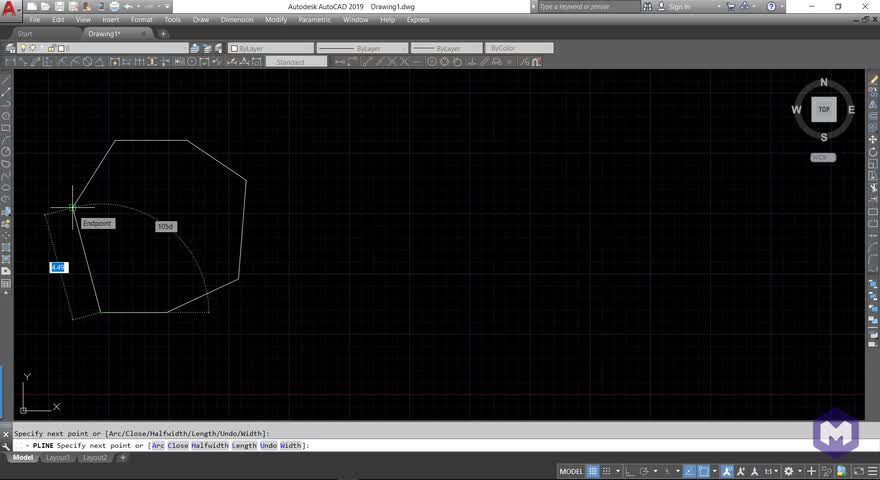Click the Save icon in Quick Access toolbar

pos(59,7)
